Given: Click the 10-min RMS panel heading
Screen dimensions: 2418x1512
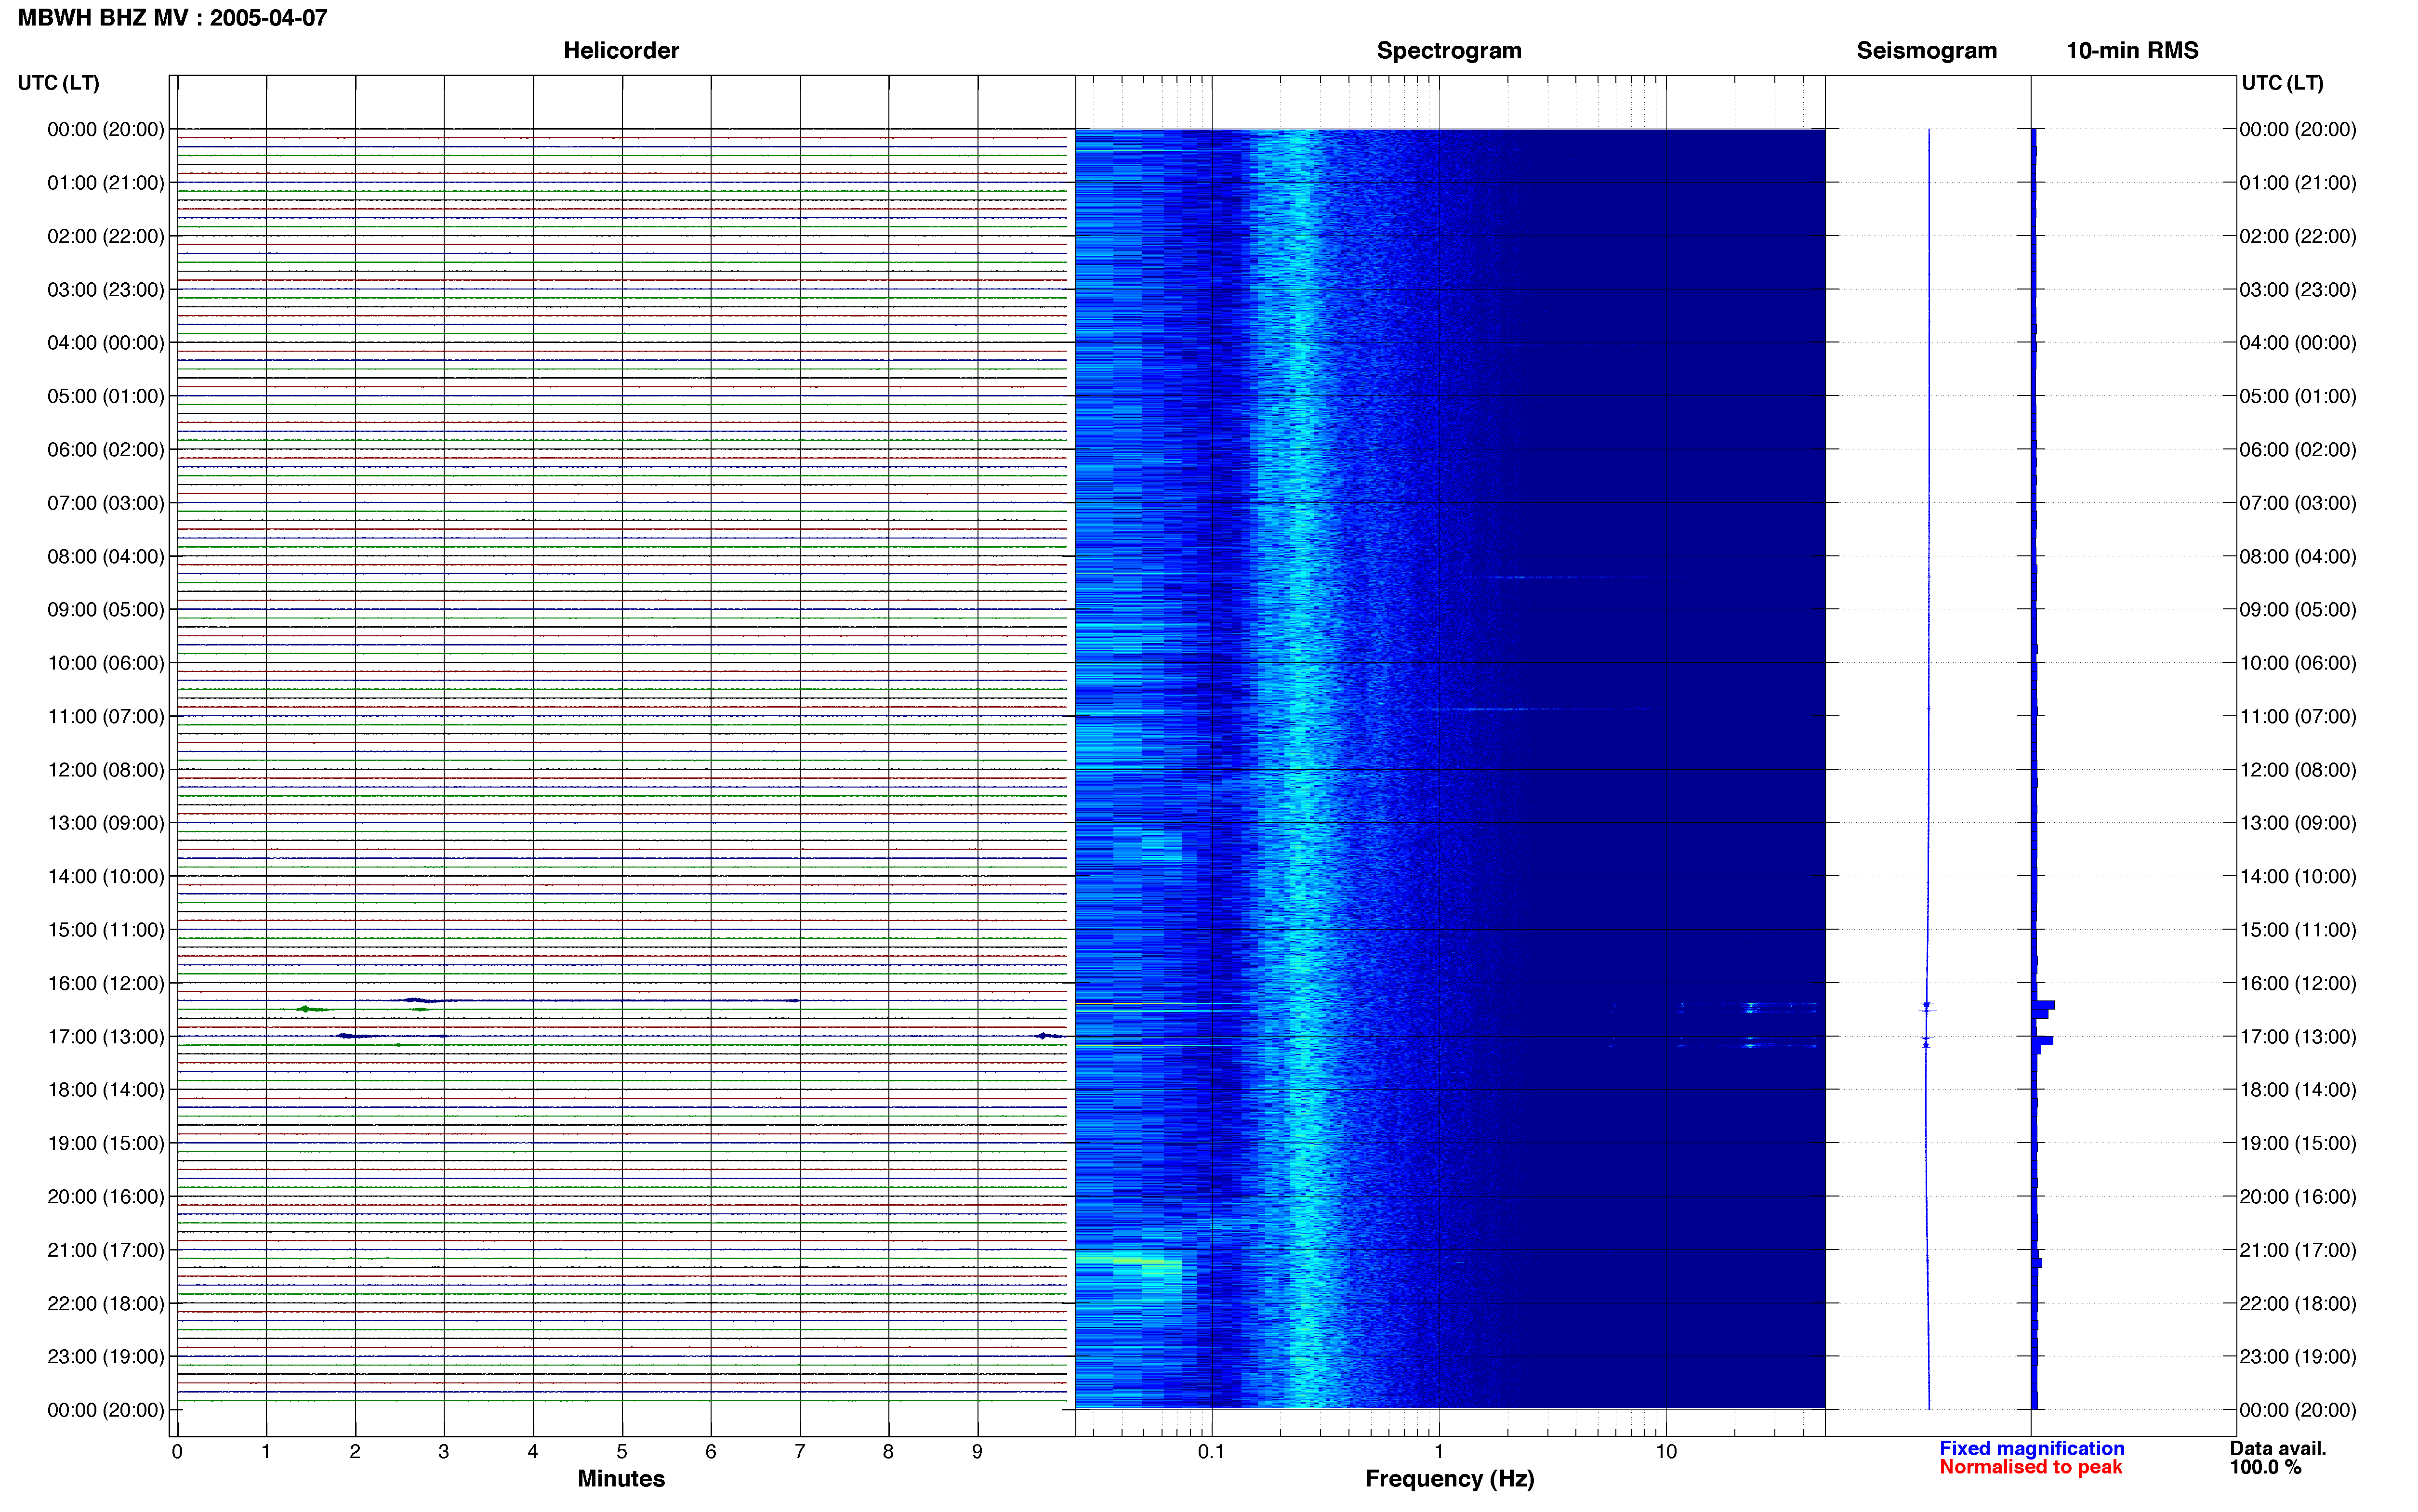Looking at the screenshot, I should 2132,51.
